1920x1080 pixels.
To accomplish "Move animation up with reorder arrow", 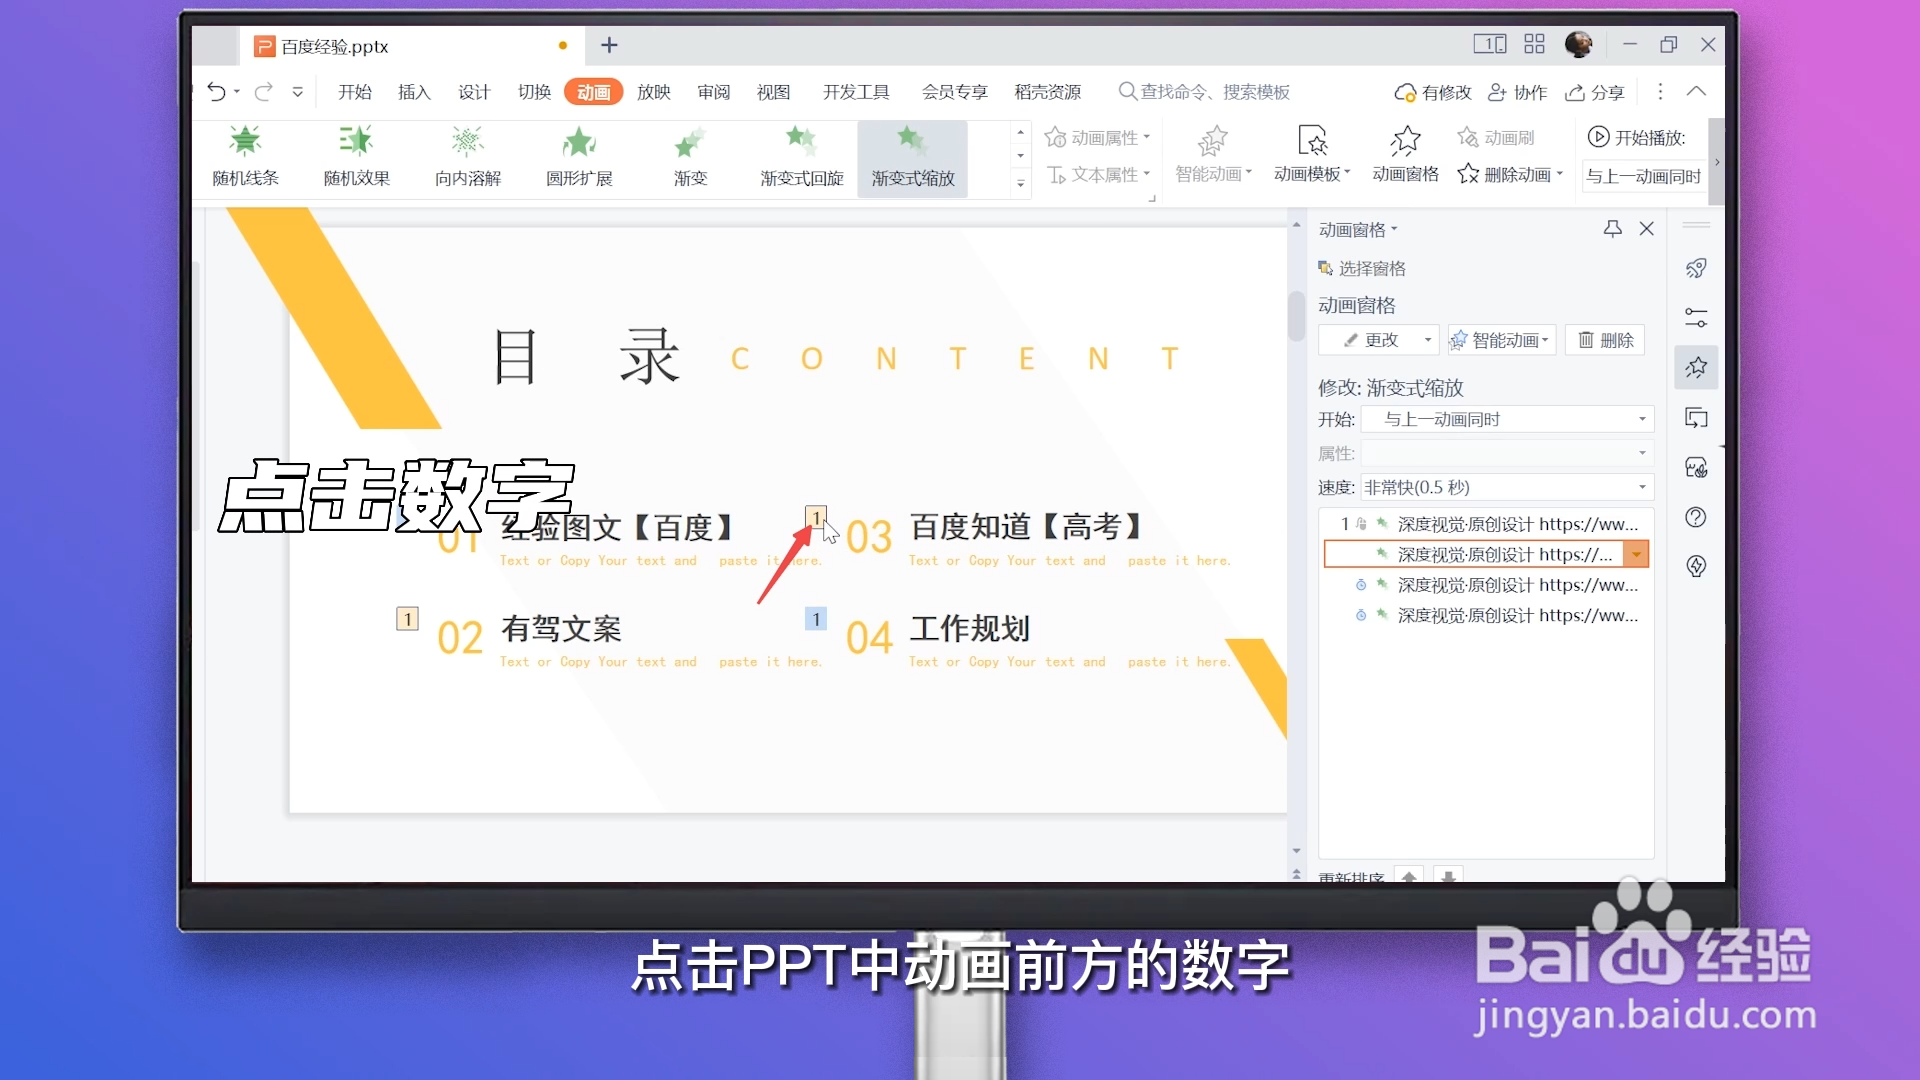I will [x=1409, y=876].
